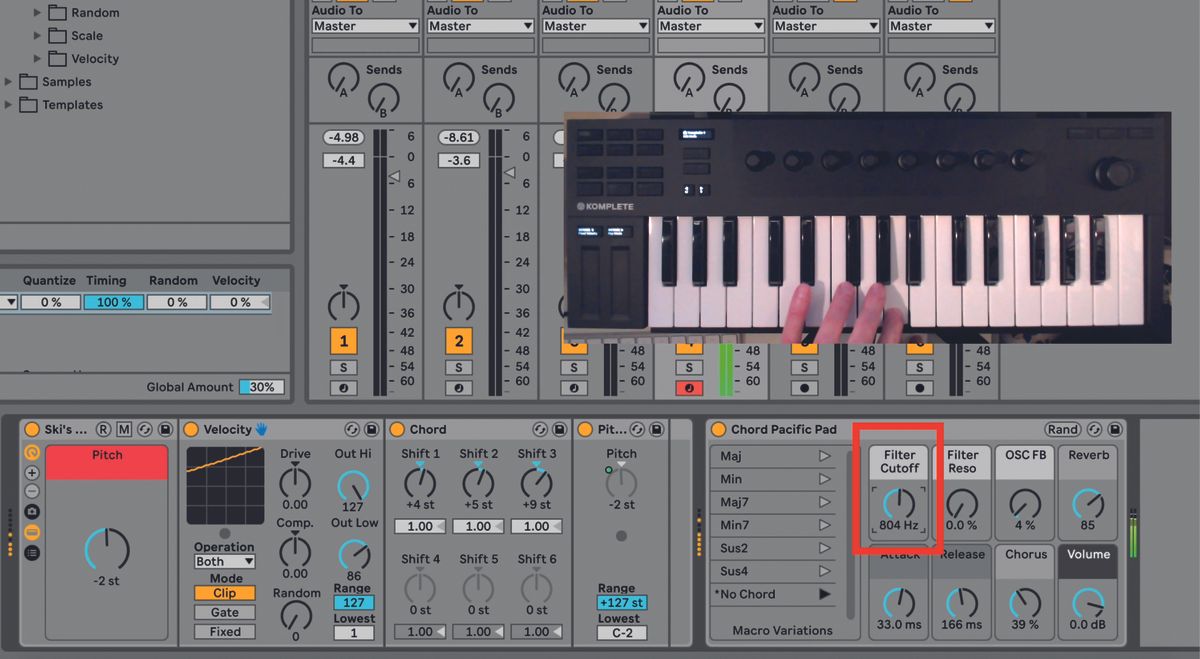
Task: Save the Velocity device preset
Action: 371,430
